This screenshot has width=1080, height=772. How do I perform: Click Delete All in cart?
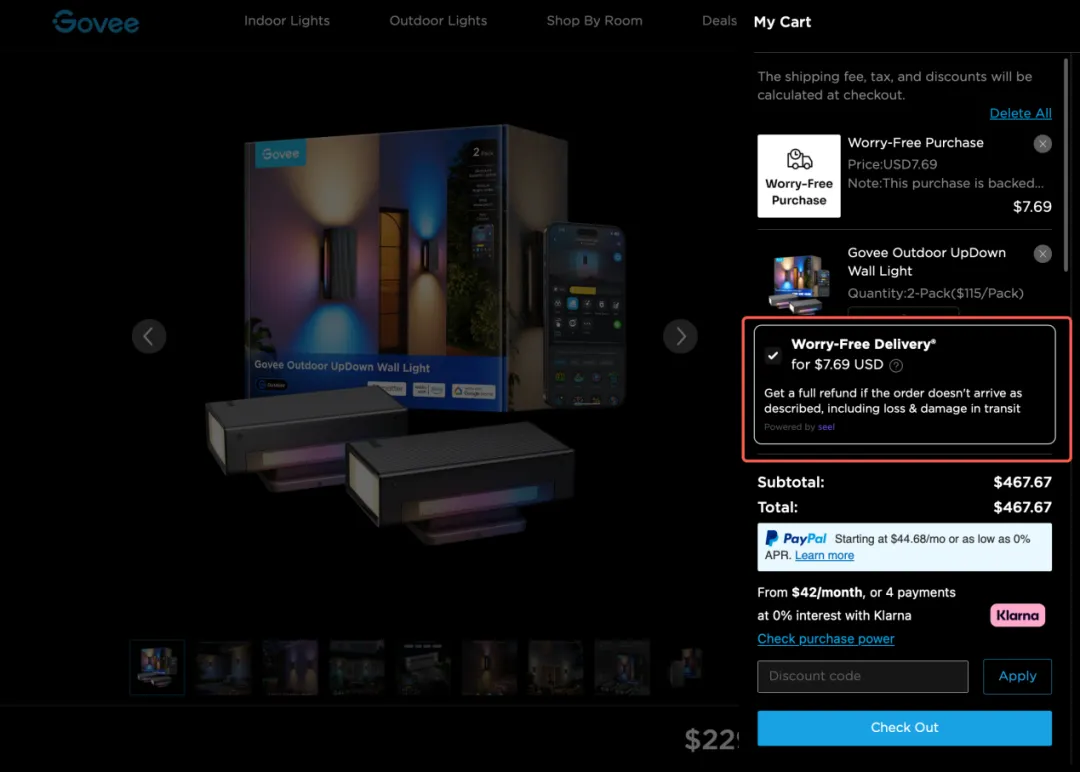tap(1020, 113)
